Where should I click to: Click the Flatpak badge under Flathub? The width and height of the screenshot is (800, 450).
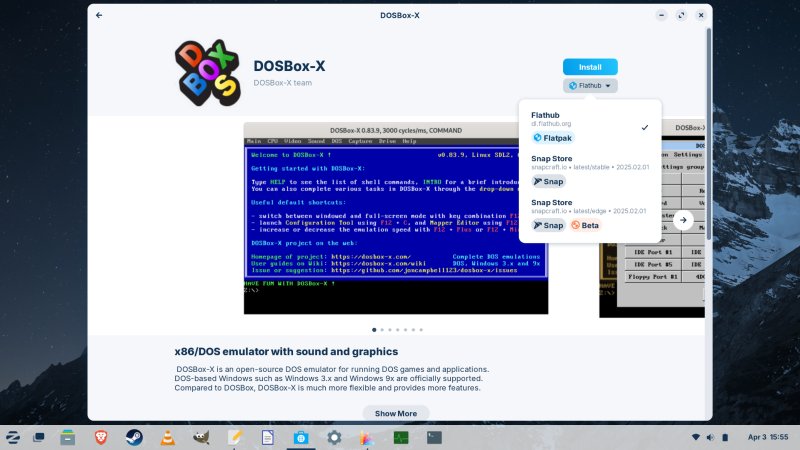pos(553,138)
